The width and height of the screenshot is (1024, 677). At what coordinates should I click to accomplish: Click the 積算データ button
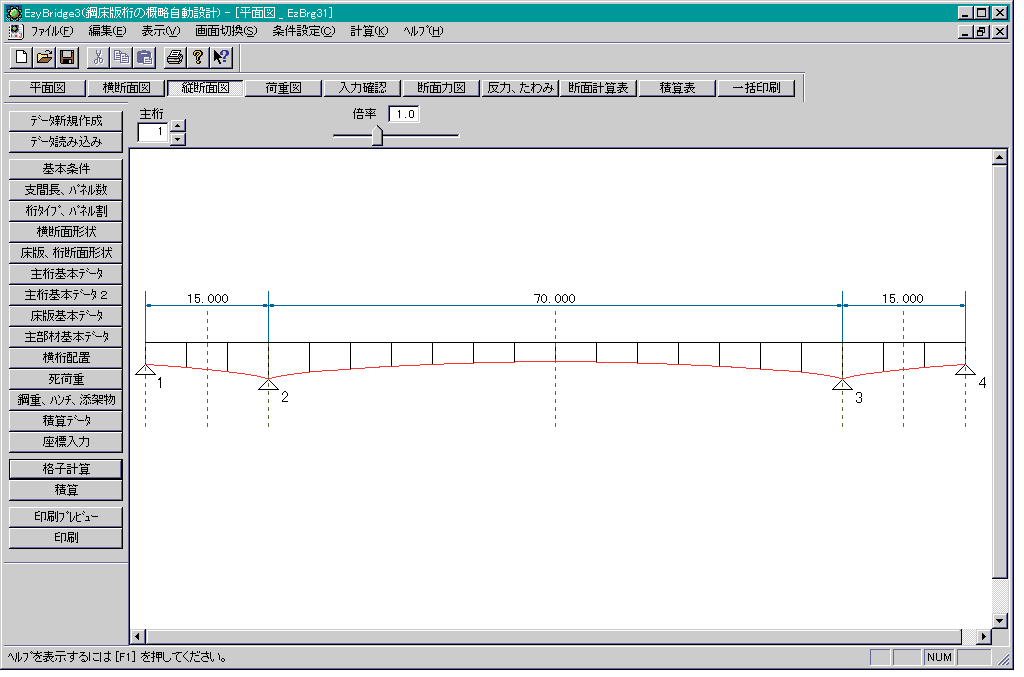pos(66,421)
